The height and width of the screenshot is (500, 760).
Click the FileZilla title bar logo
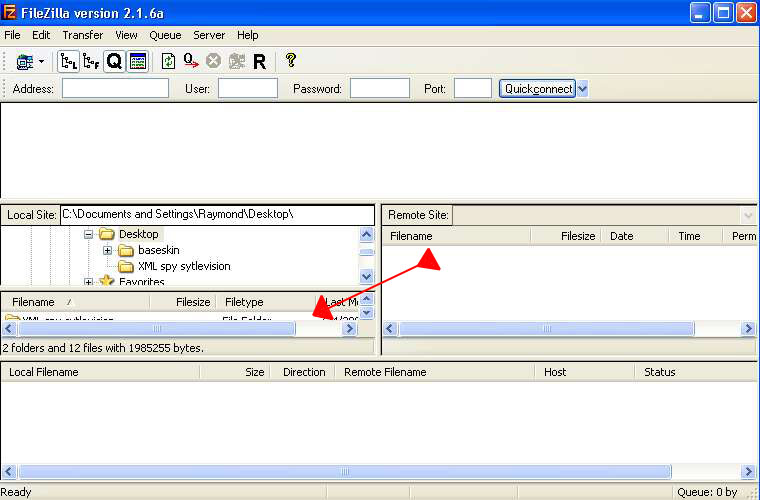coord(11,12)
